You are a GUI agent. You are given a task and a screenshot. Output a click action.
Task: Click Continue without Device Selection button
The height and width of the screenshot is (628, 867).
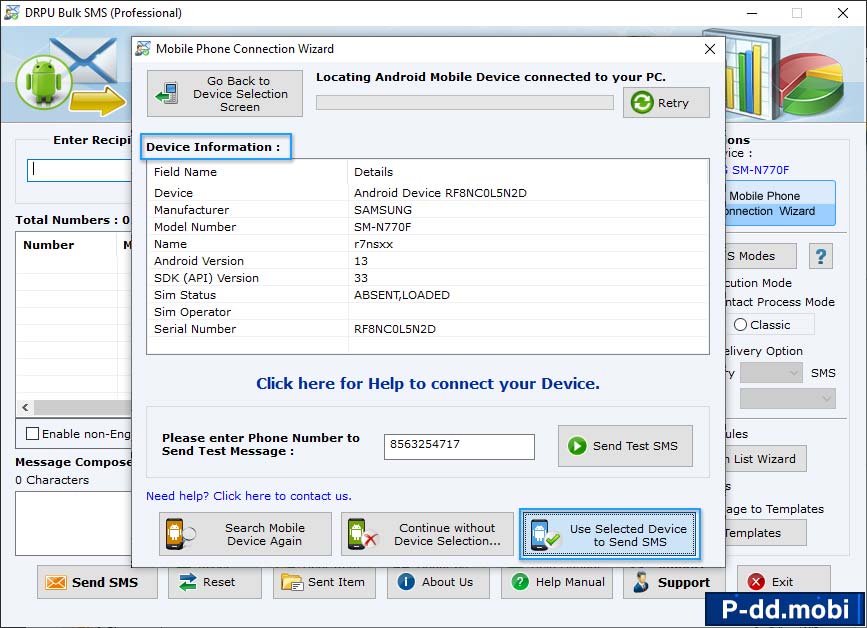click(x=427, y=534)
